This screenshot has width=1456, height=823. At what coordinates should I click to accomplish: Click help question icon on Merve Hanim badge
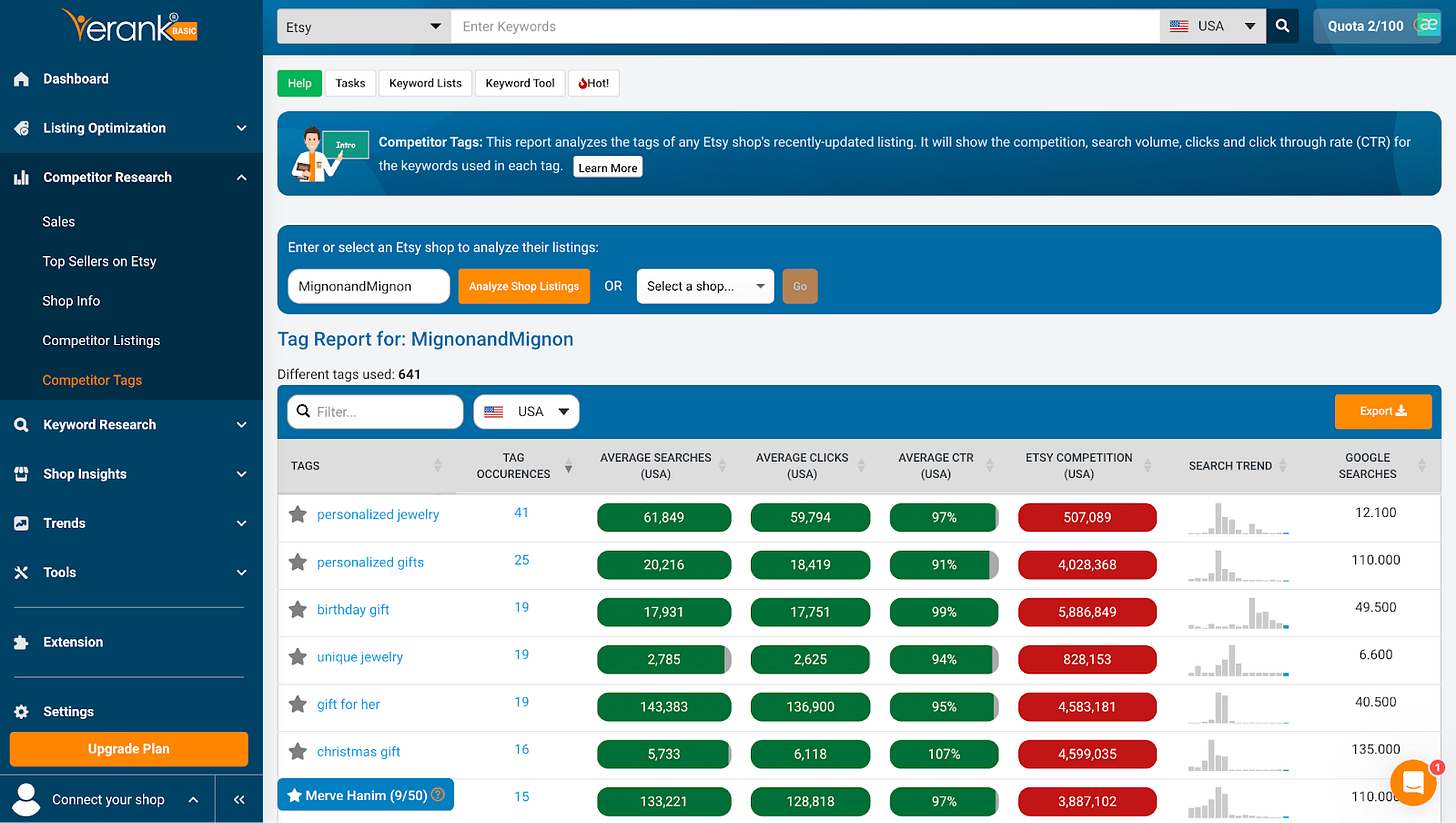click(x=437, y=796)
